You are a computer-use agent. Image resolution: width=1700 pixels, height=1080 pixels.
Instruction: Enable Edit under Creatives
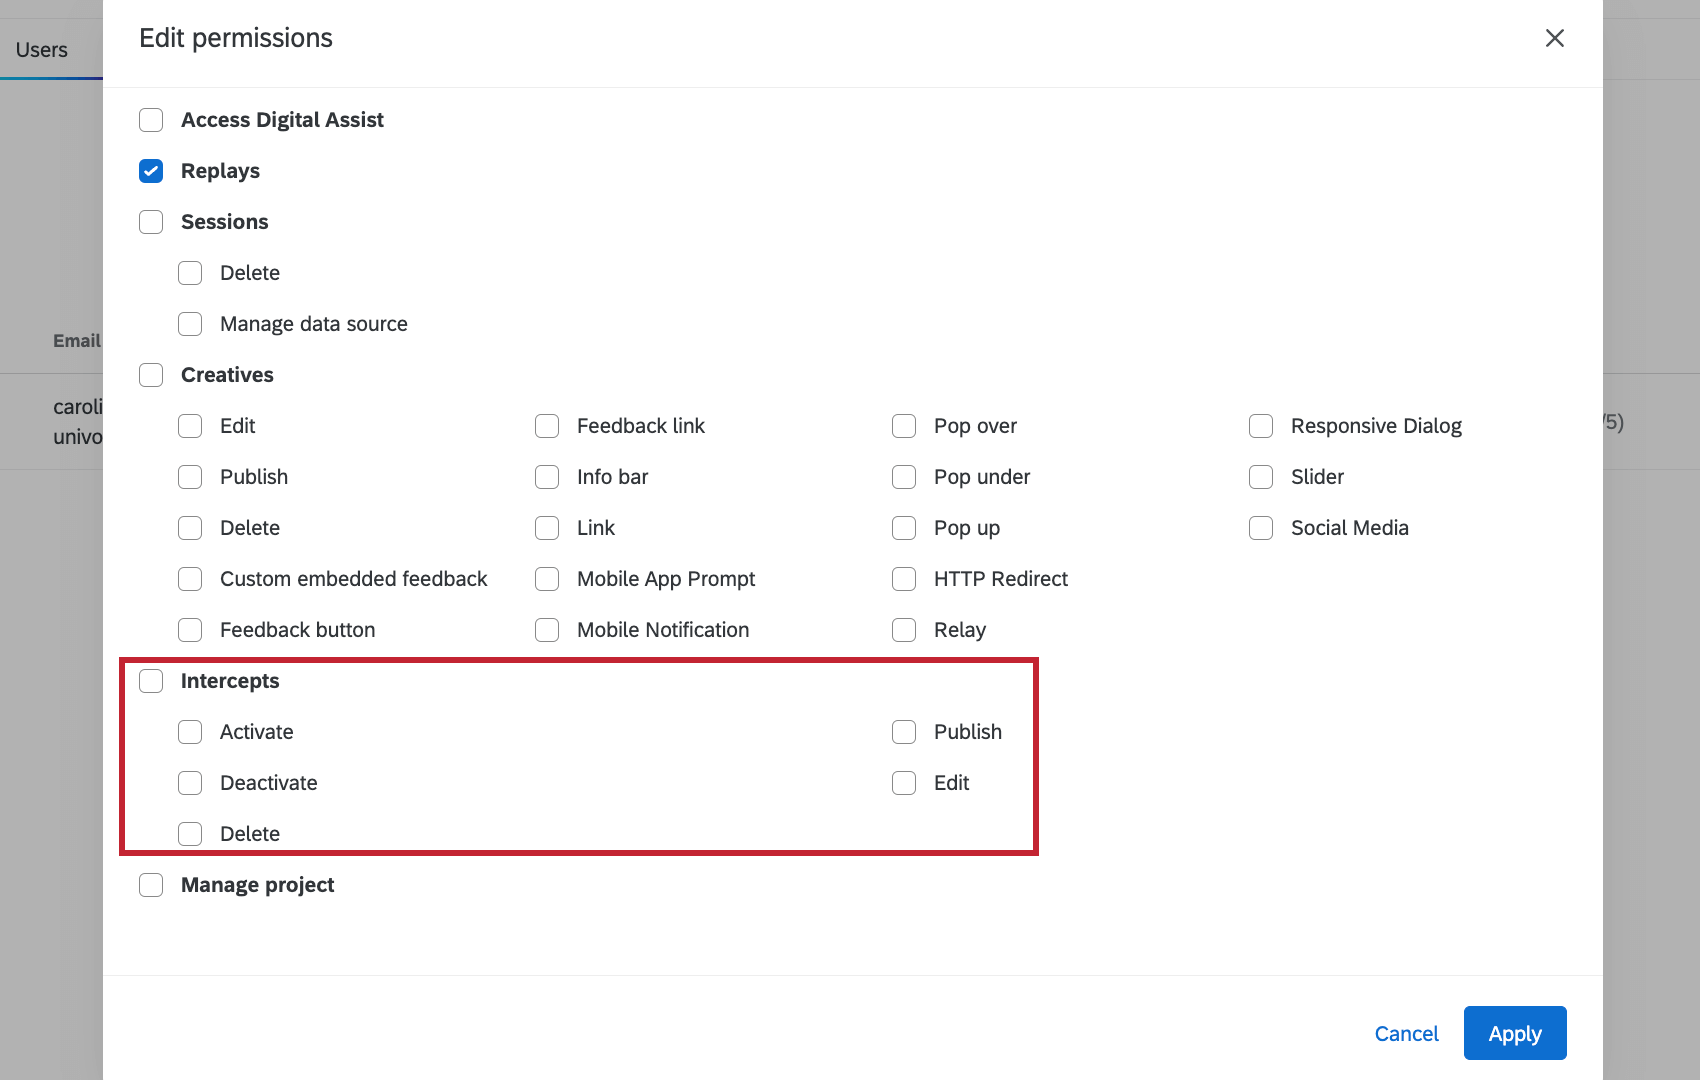pyautogui.click(x=190, y=426)
